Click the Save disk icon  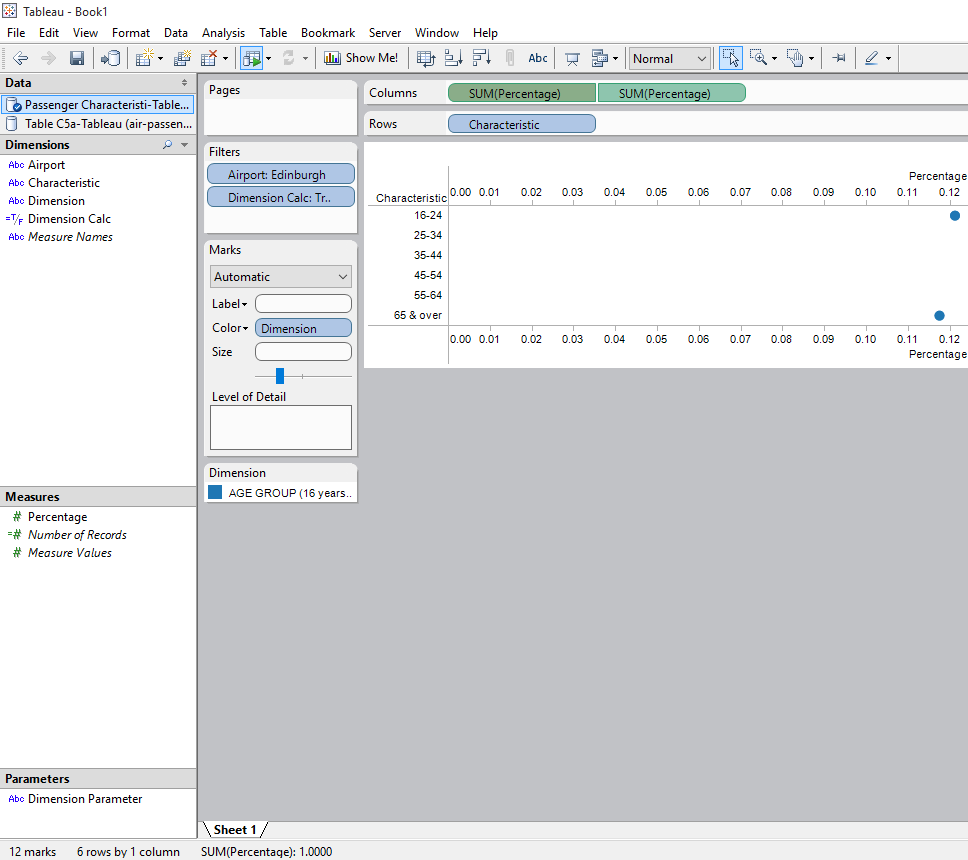[x=77, y=58]
